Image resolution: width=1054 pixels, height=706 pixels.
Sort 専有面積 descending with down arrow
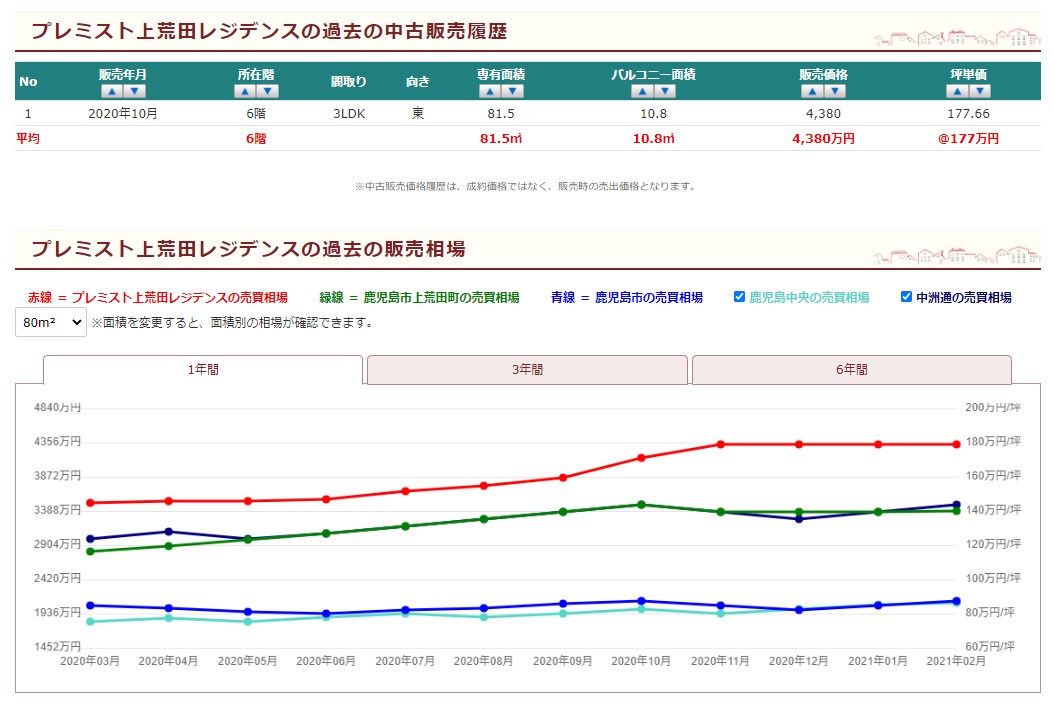[512, 91]
